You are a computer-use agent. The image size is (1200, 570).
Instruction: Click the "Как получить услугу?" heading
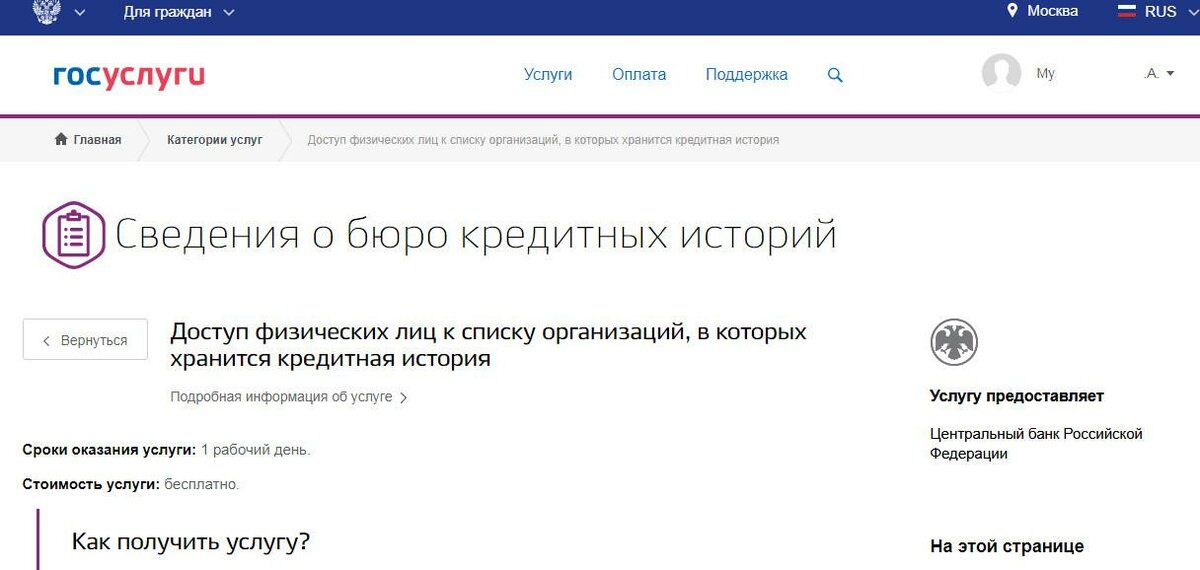click(x=191, y=542)
